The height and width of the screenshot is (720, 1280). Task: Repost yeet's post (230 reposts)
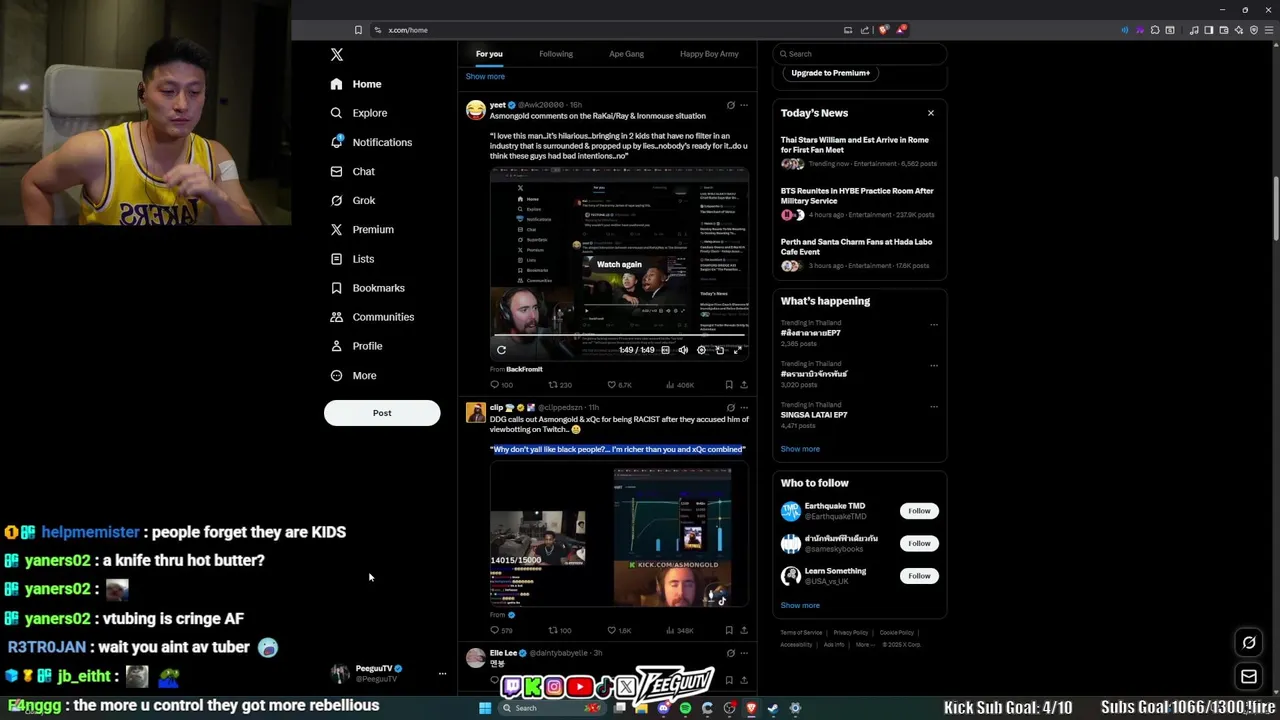pos(560,385)
